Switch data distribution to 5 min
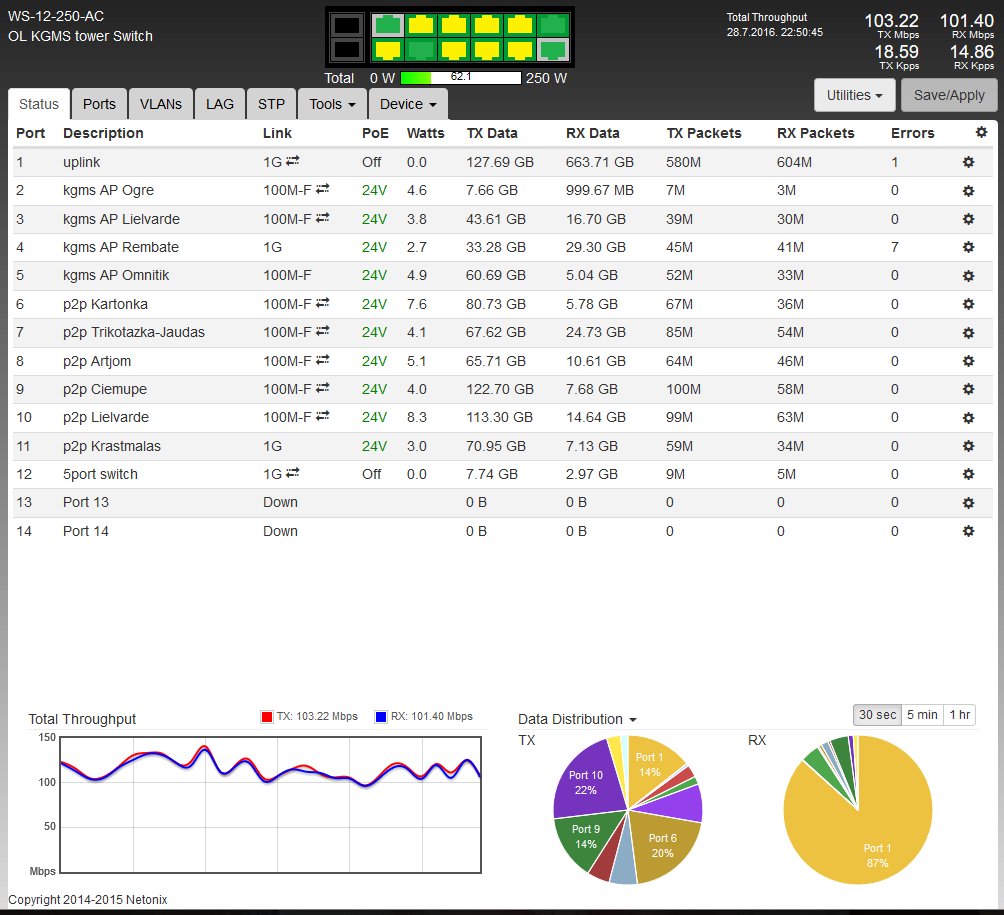Screen dimensions: 1004x915 coord(921,715)
